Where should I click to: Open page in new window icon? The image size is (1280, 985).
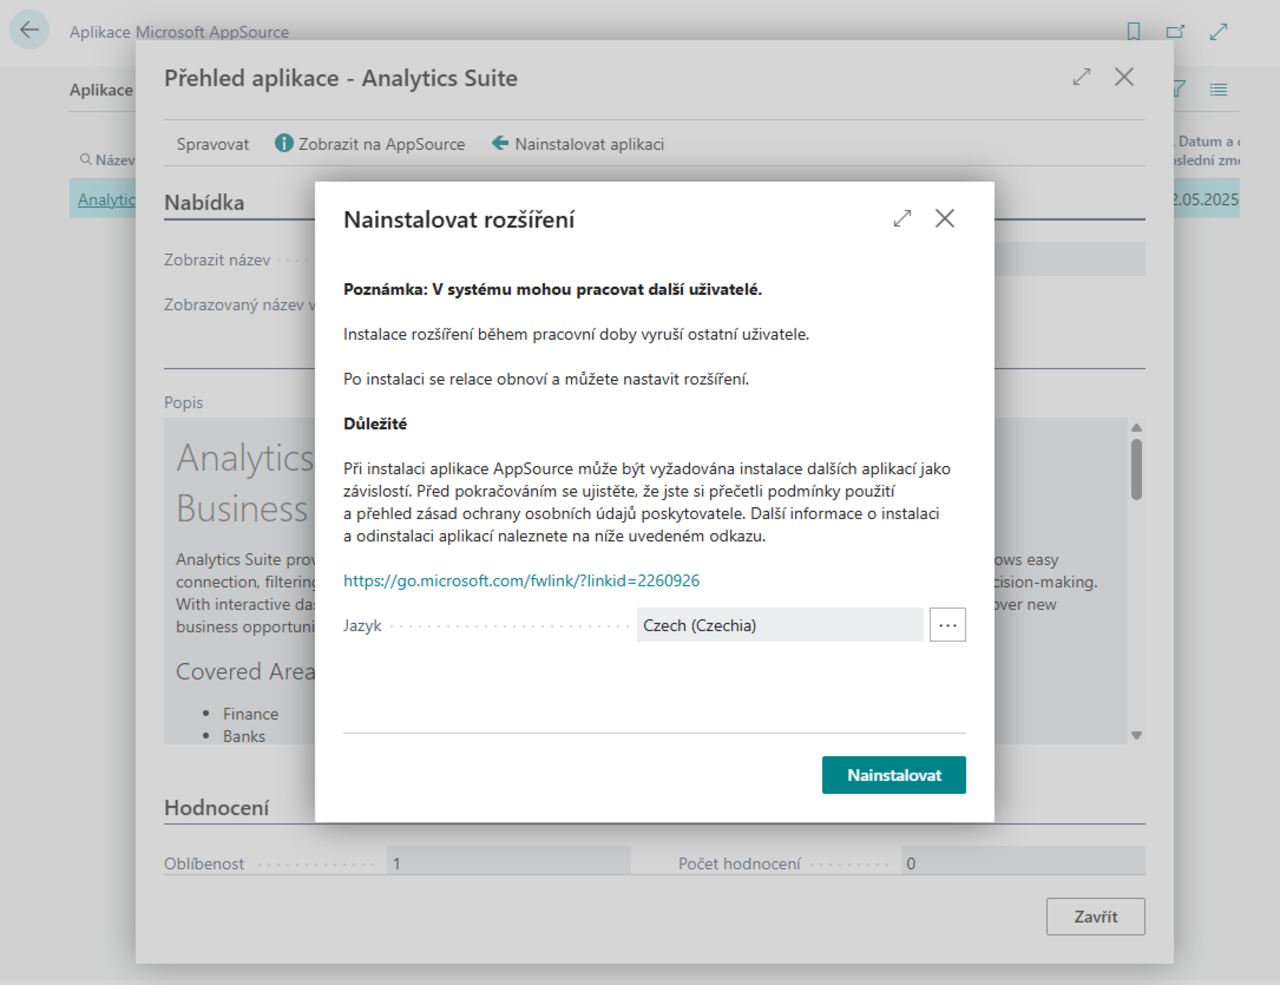click(x=1175, y=31)
